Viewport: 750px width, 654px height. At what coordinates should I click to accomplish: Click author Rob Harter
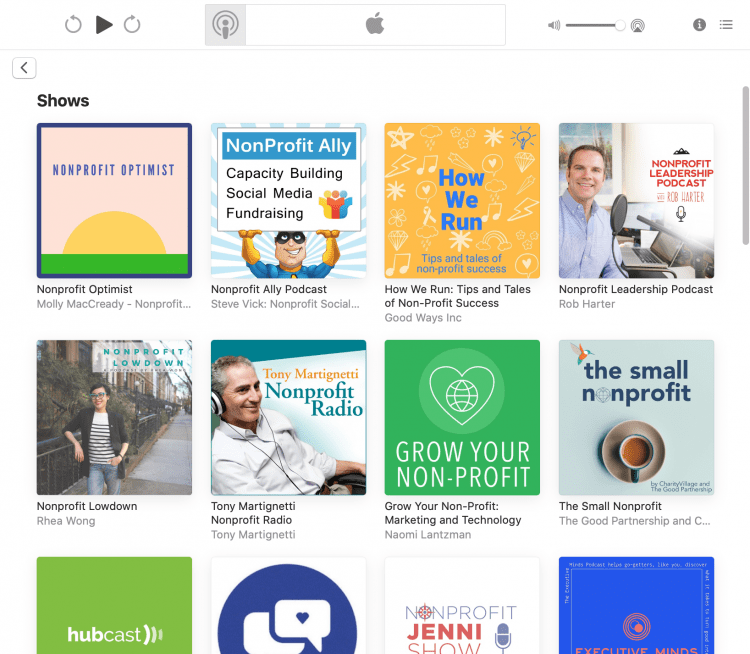click(x=587, y=304)
